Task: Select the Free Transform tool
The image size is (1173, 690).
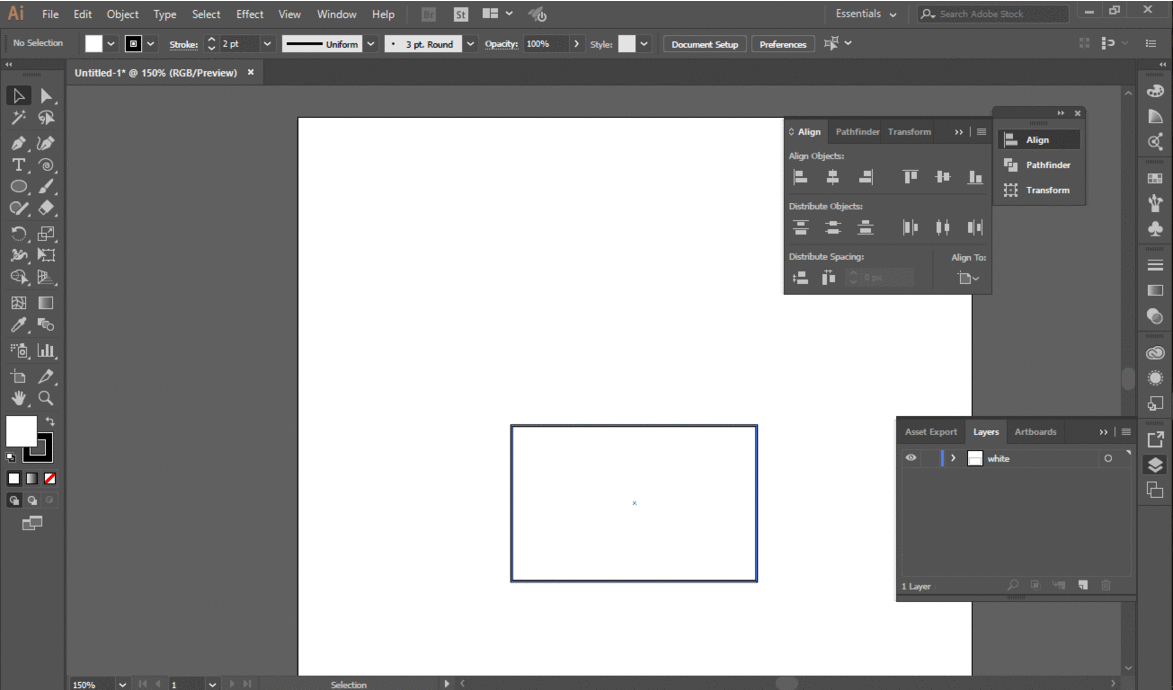Action: click(x=46, y=255)
